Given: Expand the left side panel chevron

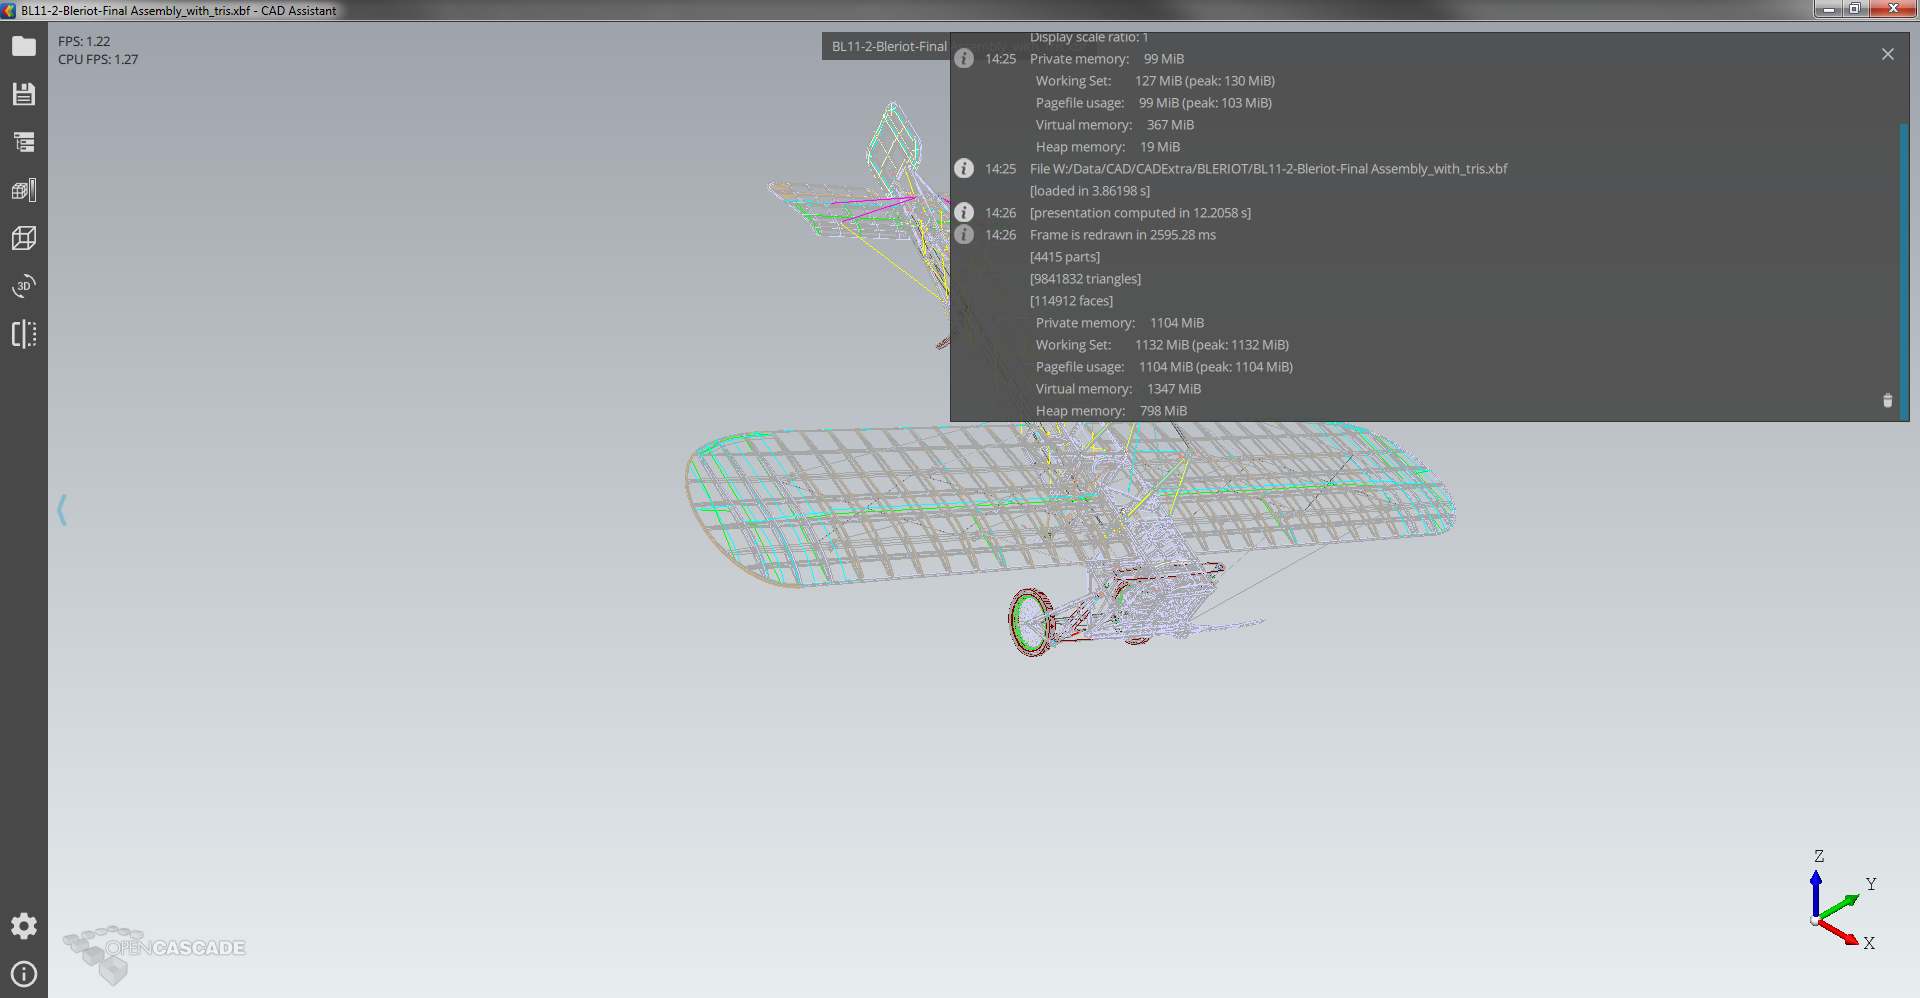Looking at the screenshot, I should point(62,510).
